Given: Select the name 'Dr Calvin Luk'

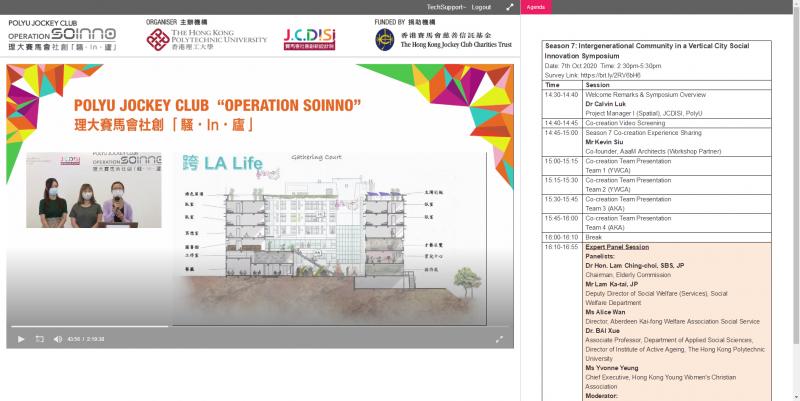Looking at the screenshot, I should click(x=606, y=104).
